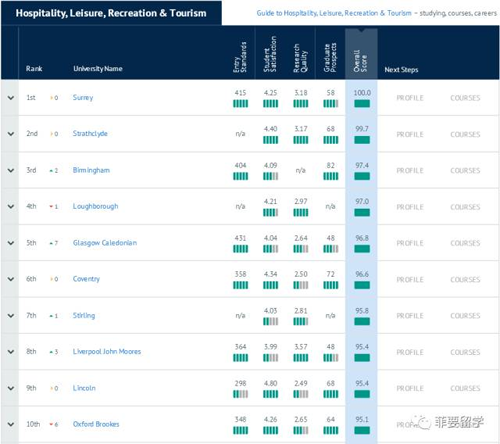Click Birmingham rank change indicator up 2
500x444 pixels.
tap(54, 171)
